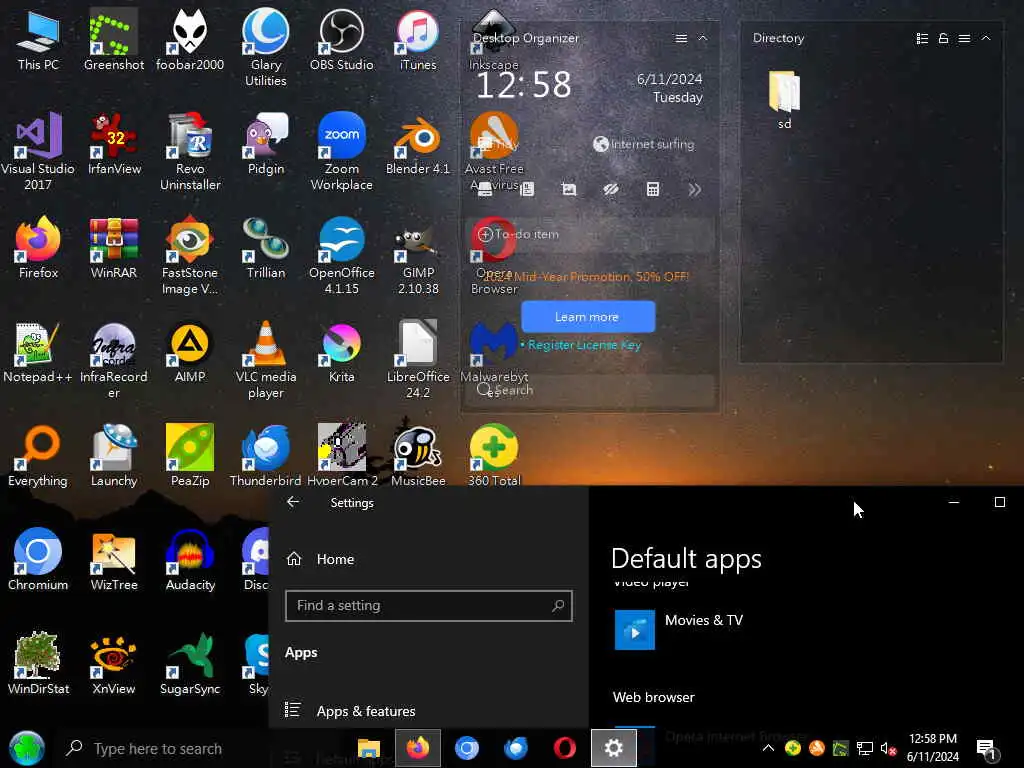Select the Audacity desktop icon

tap(190, 559)
